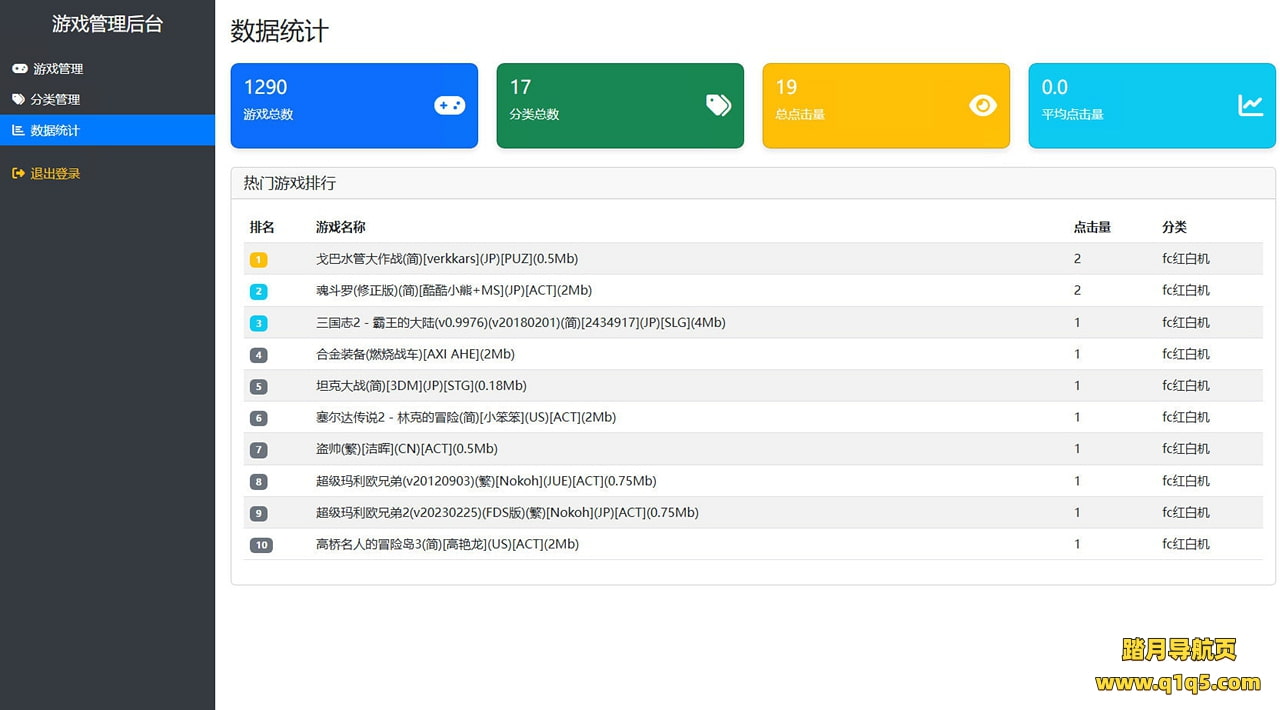This screenshot has width=1280, height=710.
Task: Select the 数据统计 sidebar item
Action: tap(55, 130)
